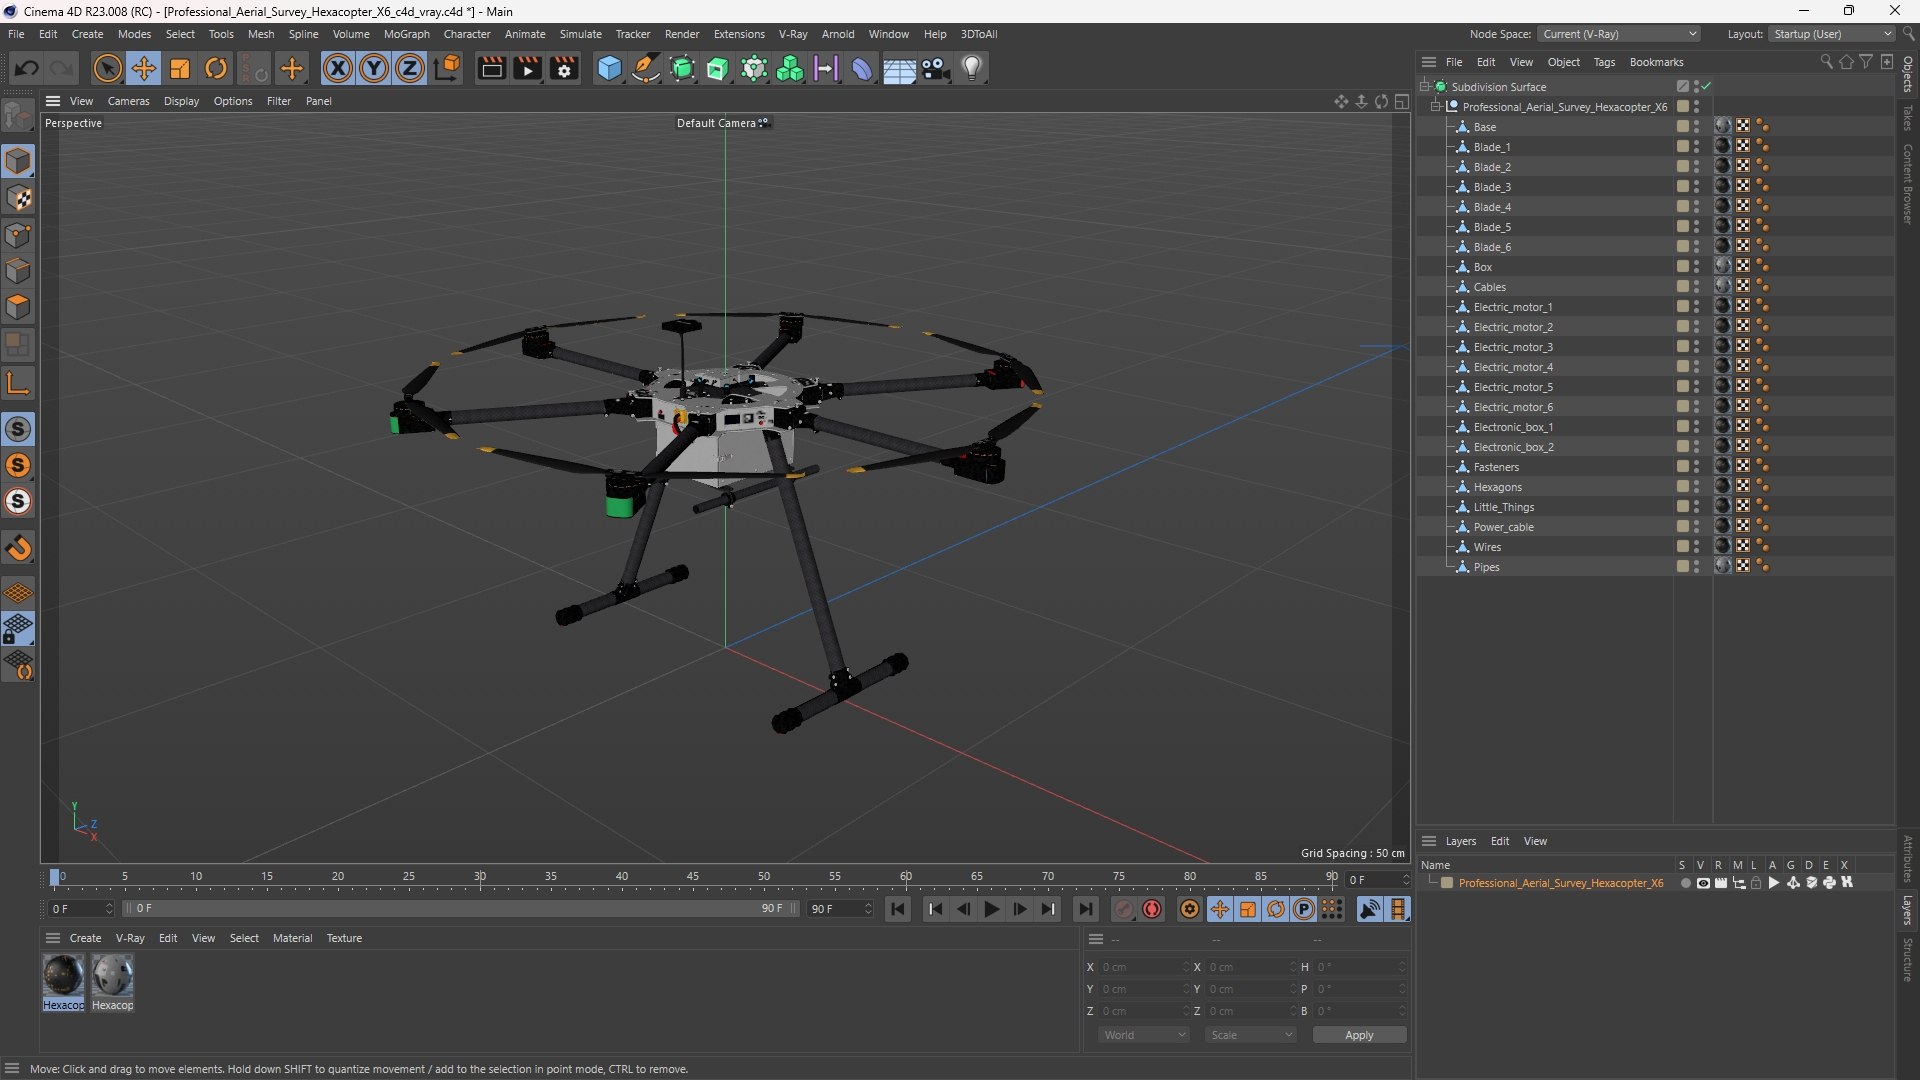Open the Layout Startup dropdown
Viewport: 1920px width, 1080px height.
pyautogui.click(x=1832, y=34)
